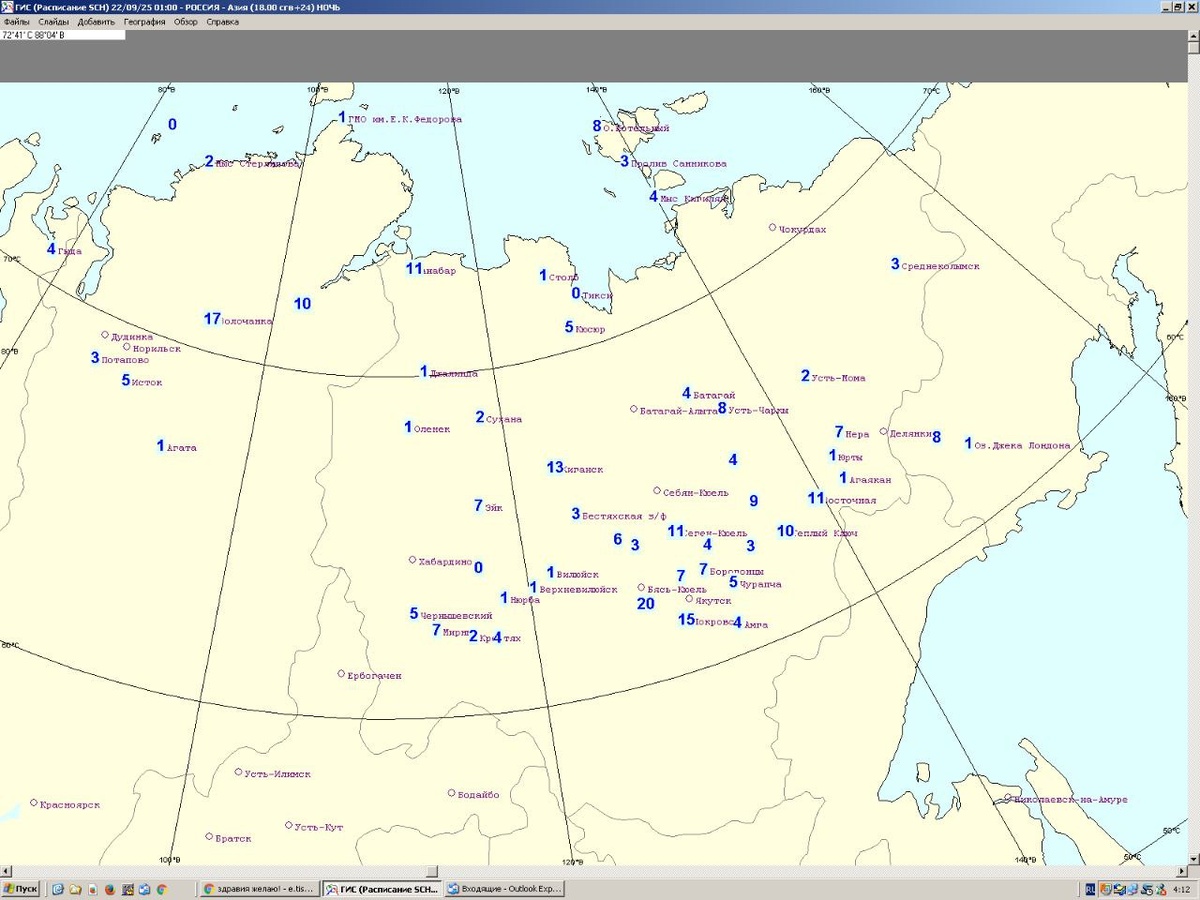This screenshot has width=1200, height=900.
Task: Click the 'Чернышевский' station label
Action: tap(456, 616)
